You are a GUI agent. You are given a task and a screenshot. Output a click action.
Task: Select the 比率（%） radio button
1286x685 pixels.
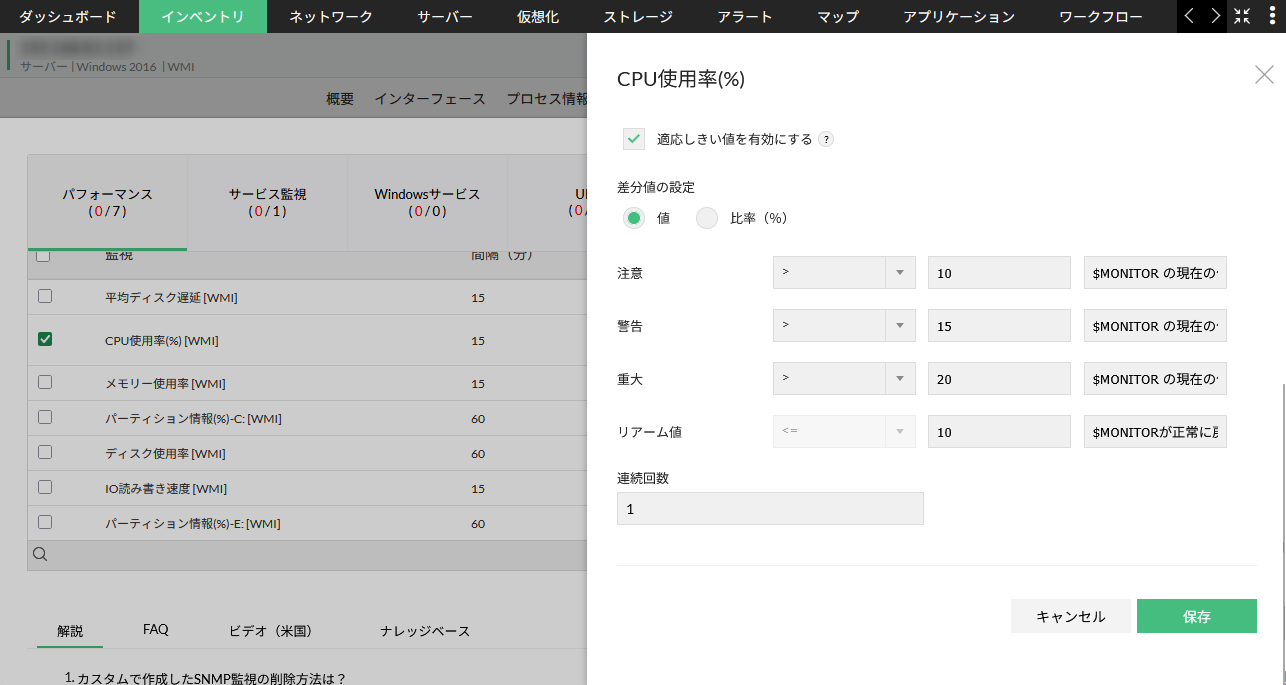pyautogui.click(x=707, y=218)
